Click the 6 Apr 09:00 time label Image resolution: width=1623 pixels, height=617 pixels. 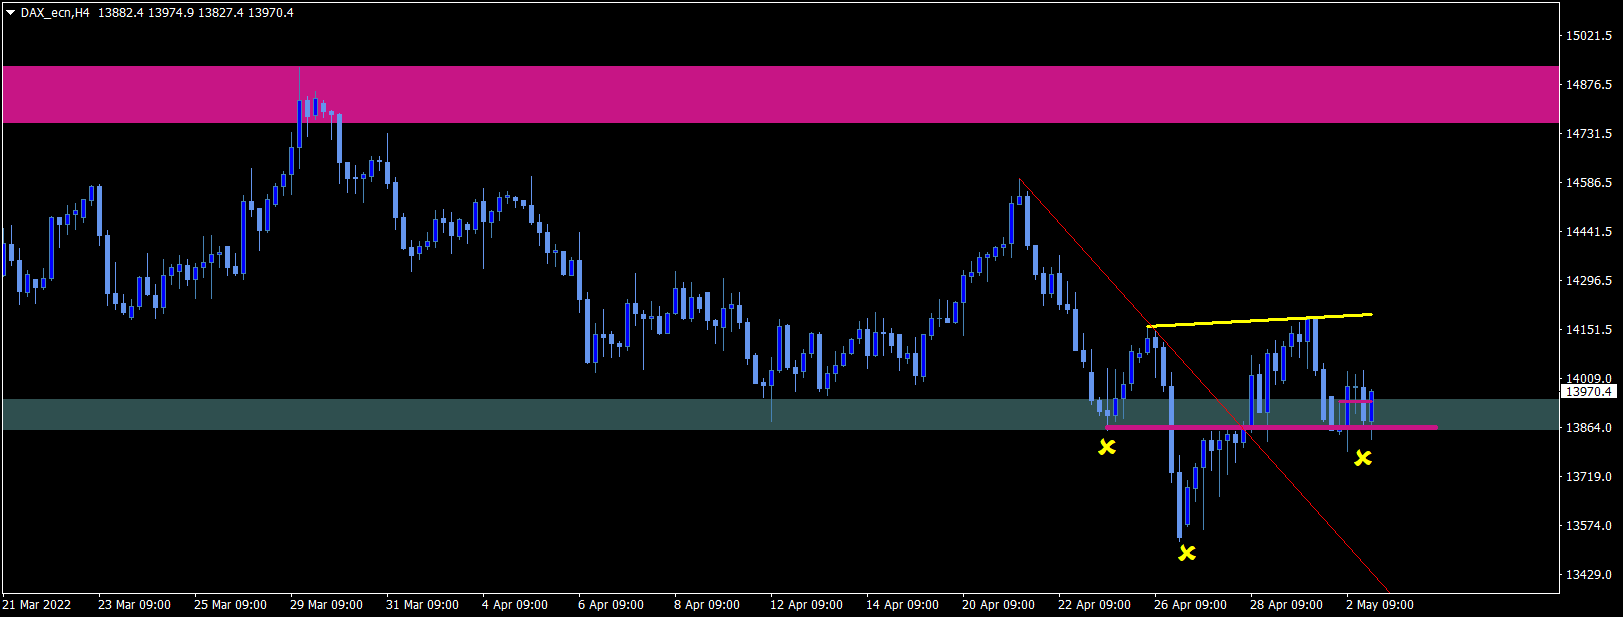(611, 605)
